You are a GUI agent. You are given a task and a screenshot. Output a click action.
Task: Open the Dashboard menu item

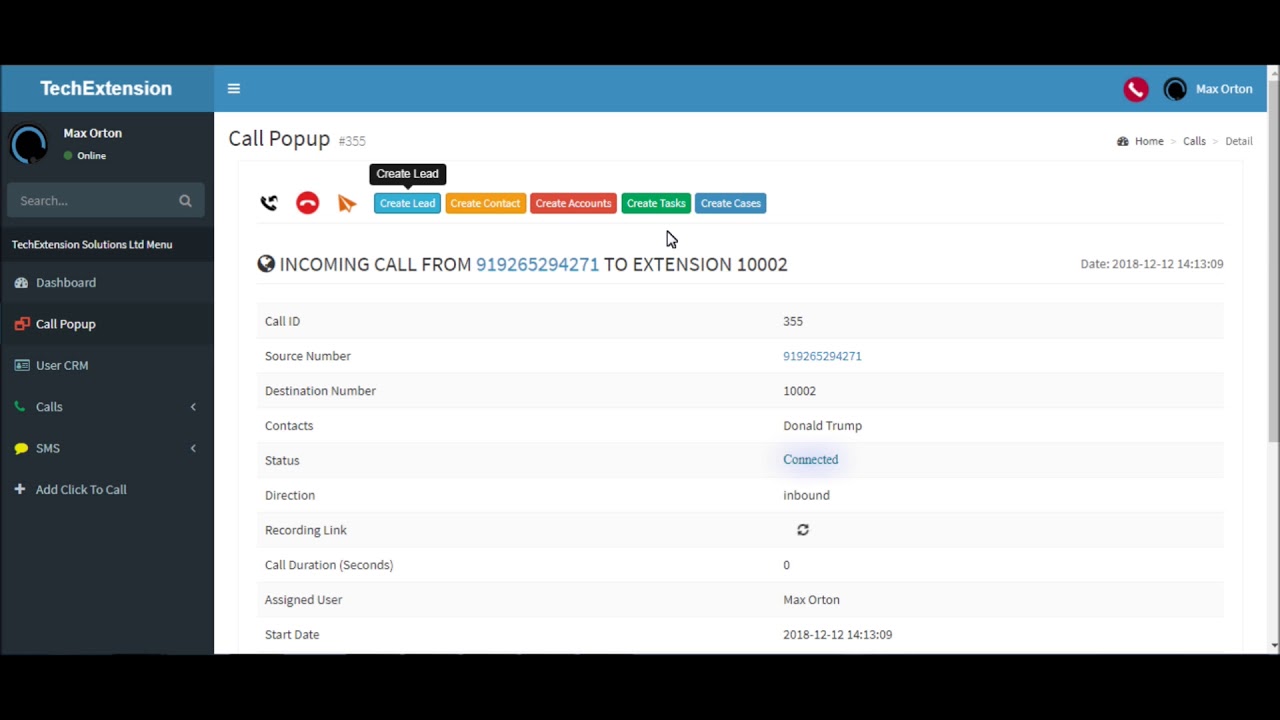pos(66,283)
